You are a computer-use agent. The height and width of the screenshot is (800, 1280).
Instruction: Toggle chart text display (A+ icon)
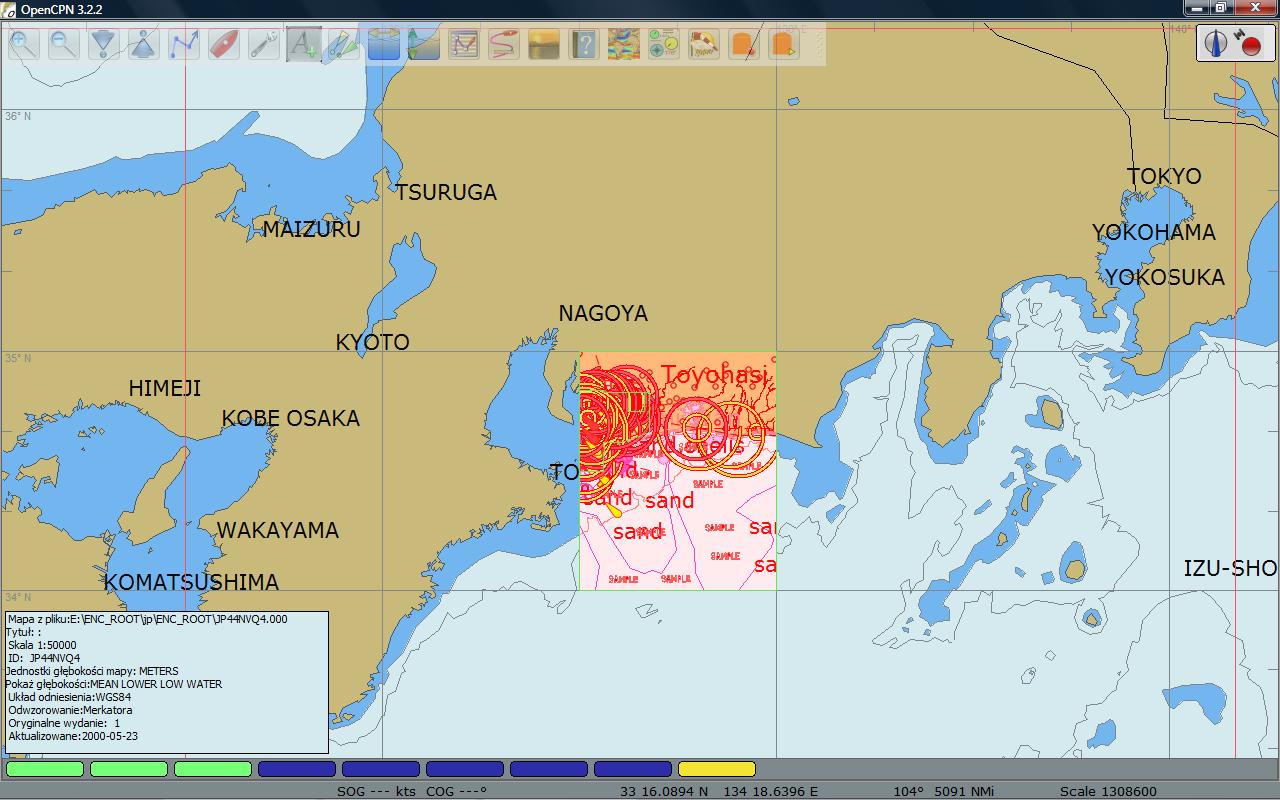304,44
